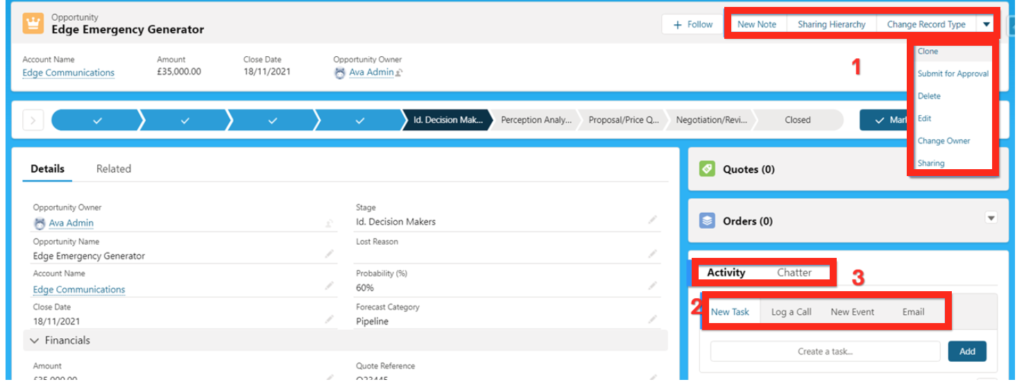
Task: Click the Add task button
Action: tap(967, 351)
